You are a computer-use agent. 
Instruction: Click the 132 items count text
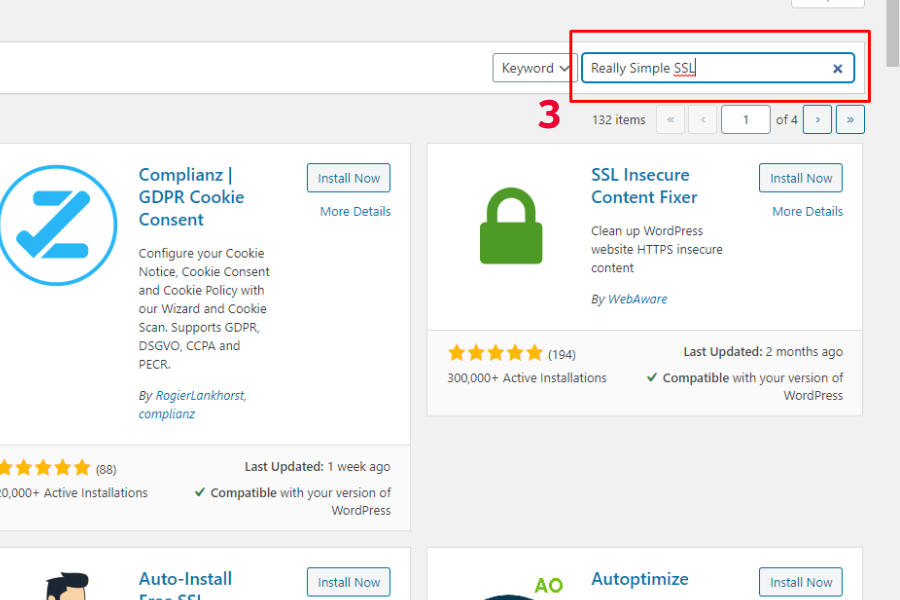tap(619, 120)
